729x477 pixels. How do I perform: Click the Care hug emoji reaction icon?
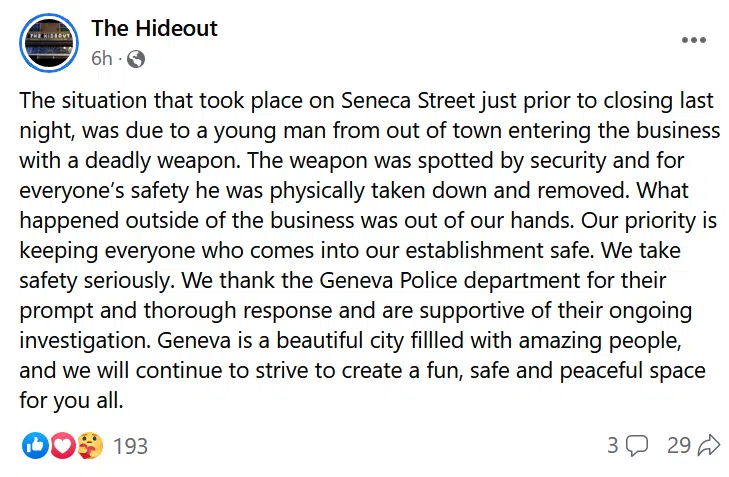tap(88, 445)
